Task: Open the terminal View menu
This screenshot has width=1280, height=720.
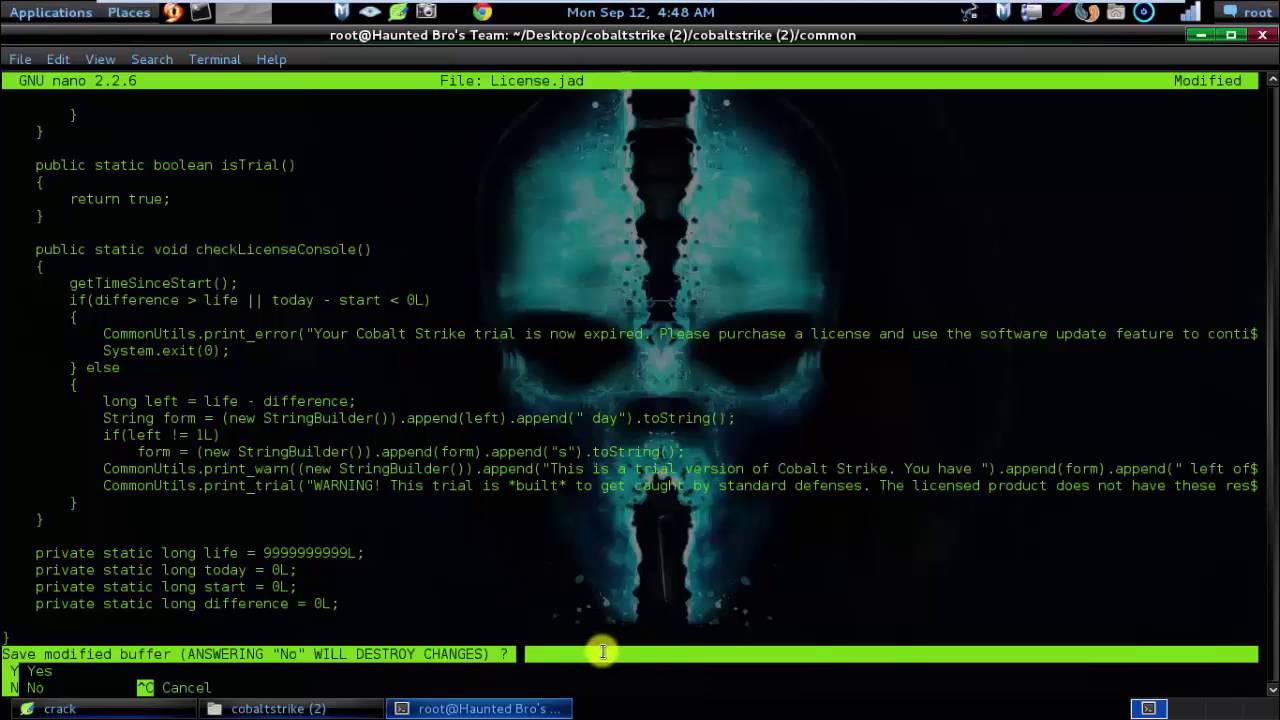Action: pyautogui.click(x=100, y=59)
